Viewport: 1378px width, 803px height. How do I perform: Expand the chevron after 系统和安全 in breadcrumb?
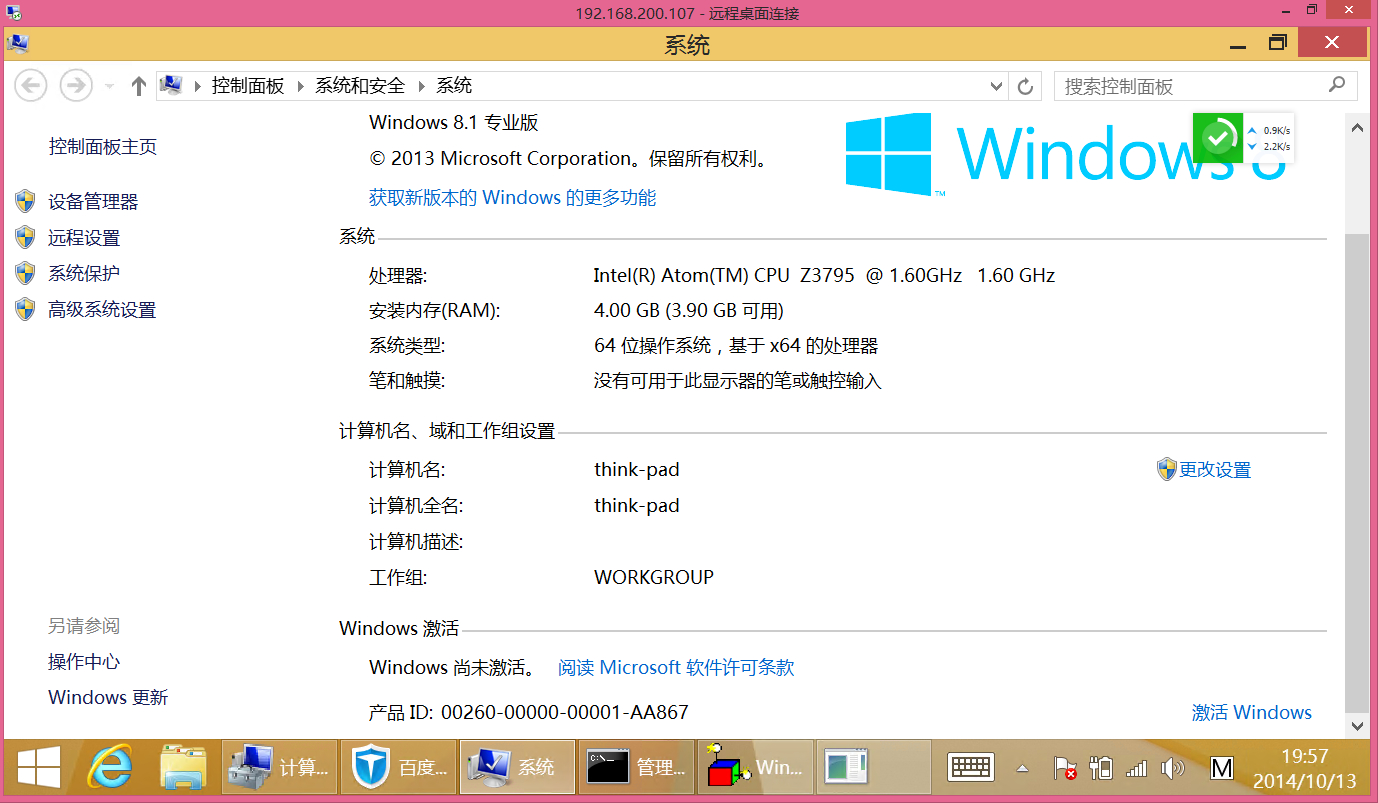click(x=420, y=86)
